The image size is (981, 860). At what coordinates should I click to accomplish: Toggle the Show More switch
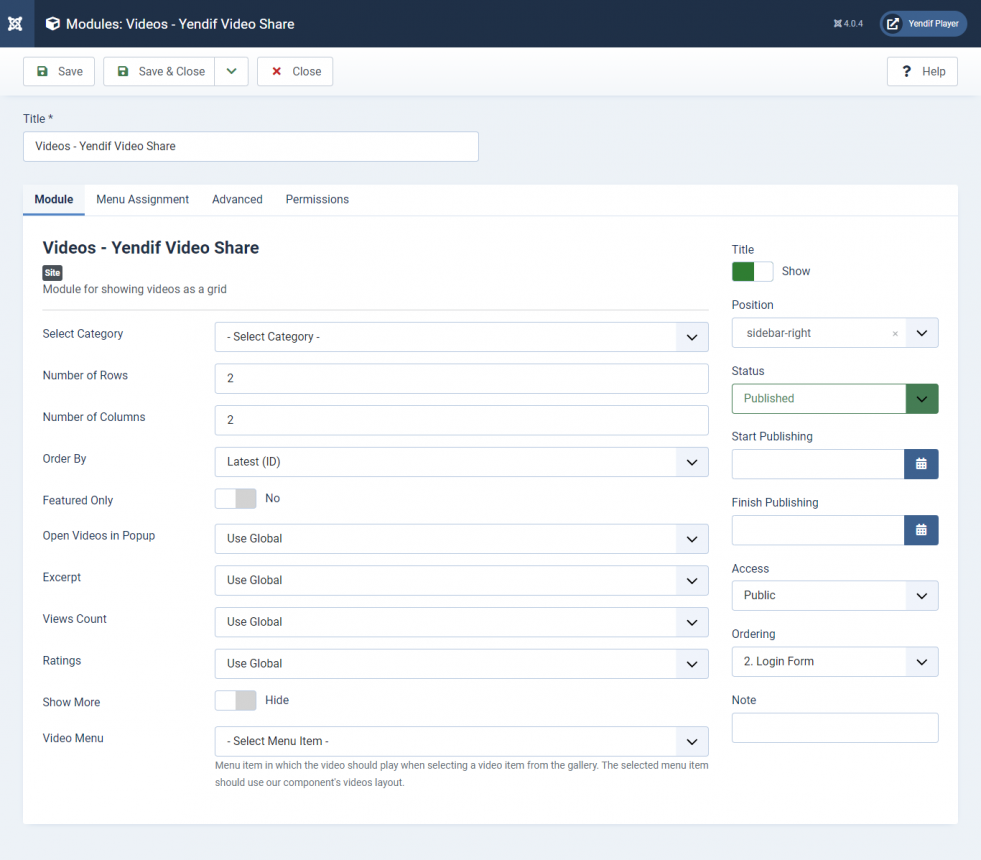[x=236, y=701]
